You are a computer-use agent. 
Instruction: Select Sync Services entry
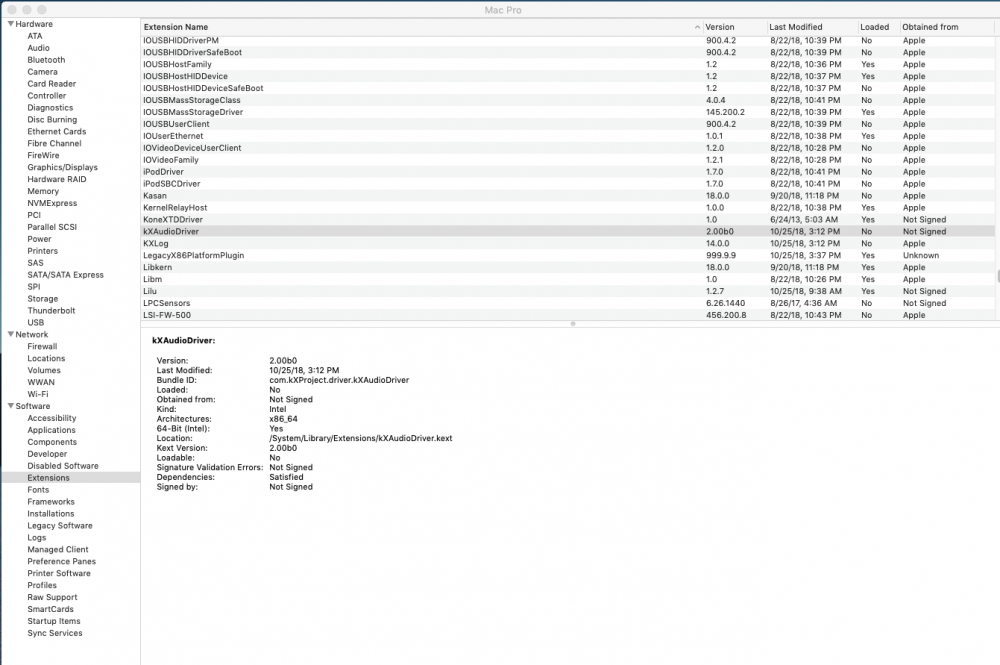[54, 633]
